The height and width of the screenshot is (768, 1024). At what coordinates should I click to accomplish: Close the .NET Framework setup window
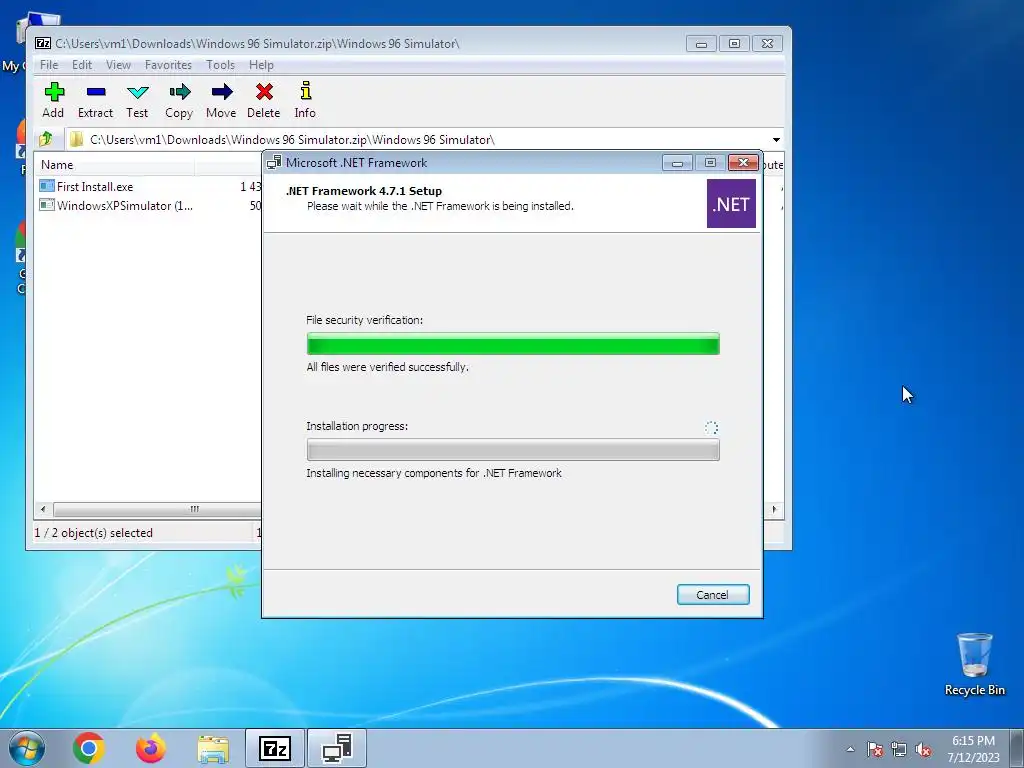[743, 163]
